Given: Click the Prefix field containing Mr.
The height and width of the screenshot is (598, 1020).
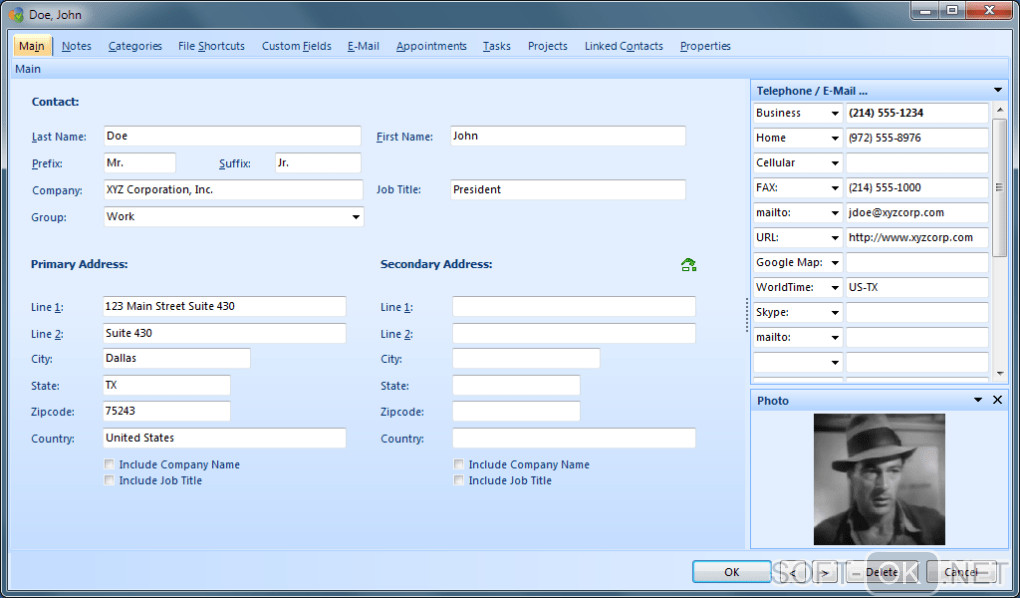Looking at the screenshot, I should [x=139, y=163].
